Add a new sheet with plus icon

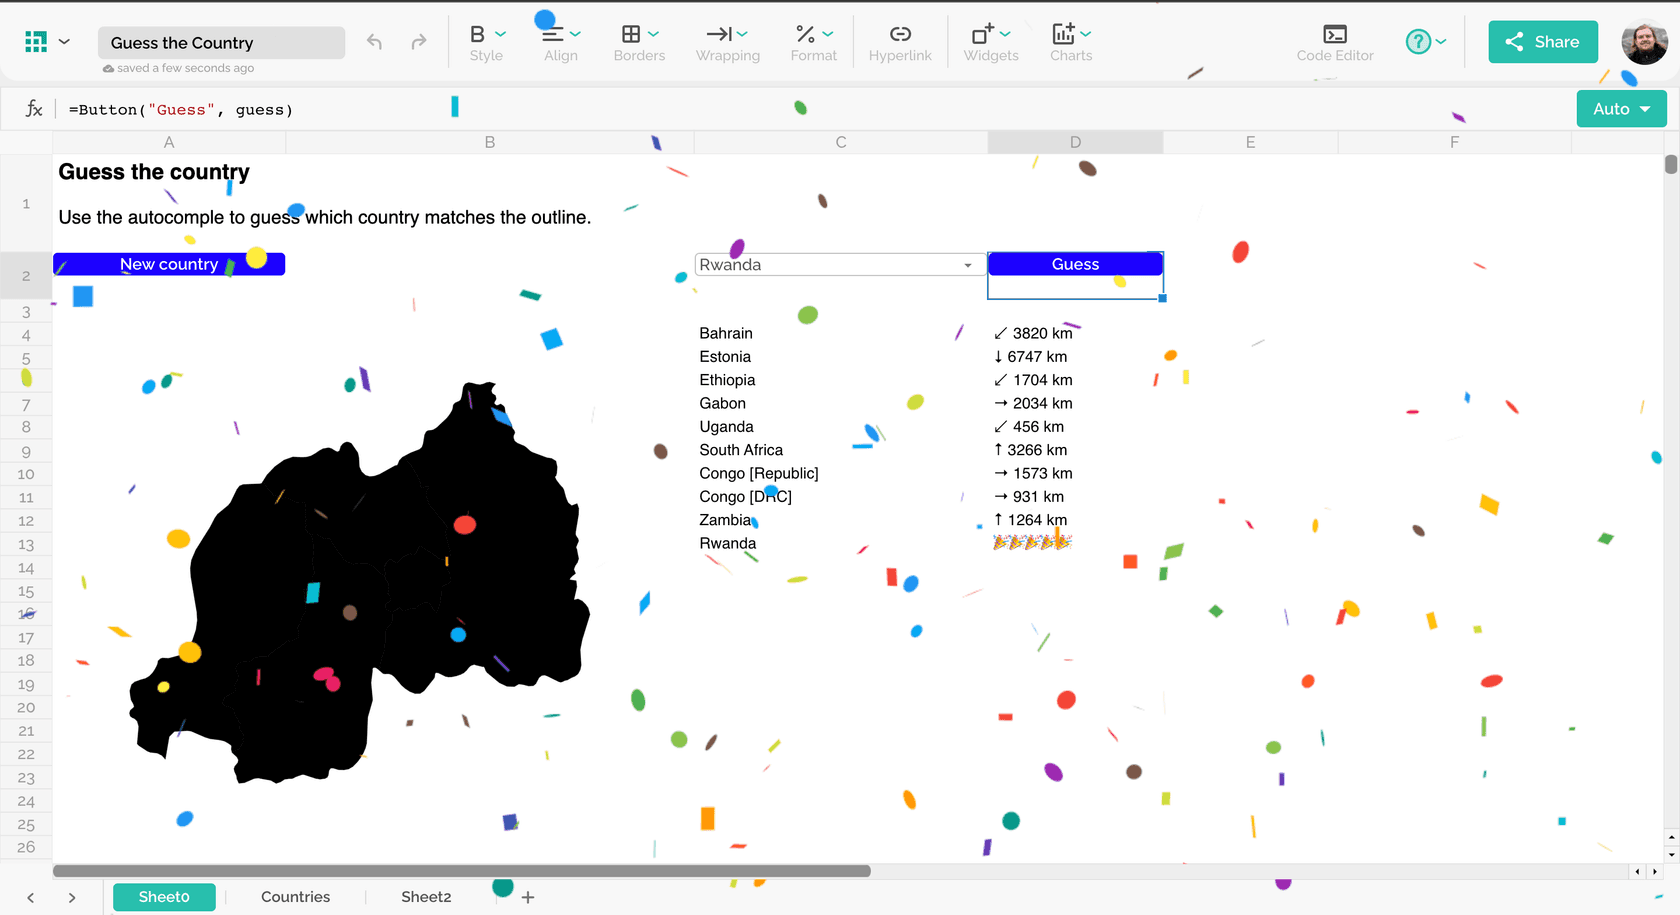tap(528, 898)
